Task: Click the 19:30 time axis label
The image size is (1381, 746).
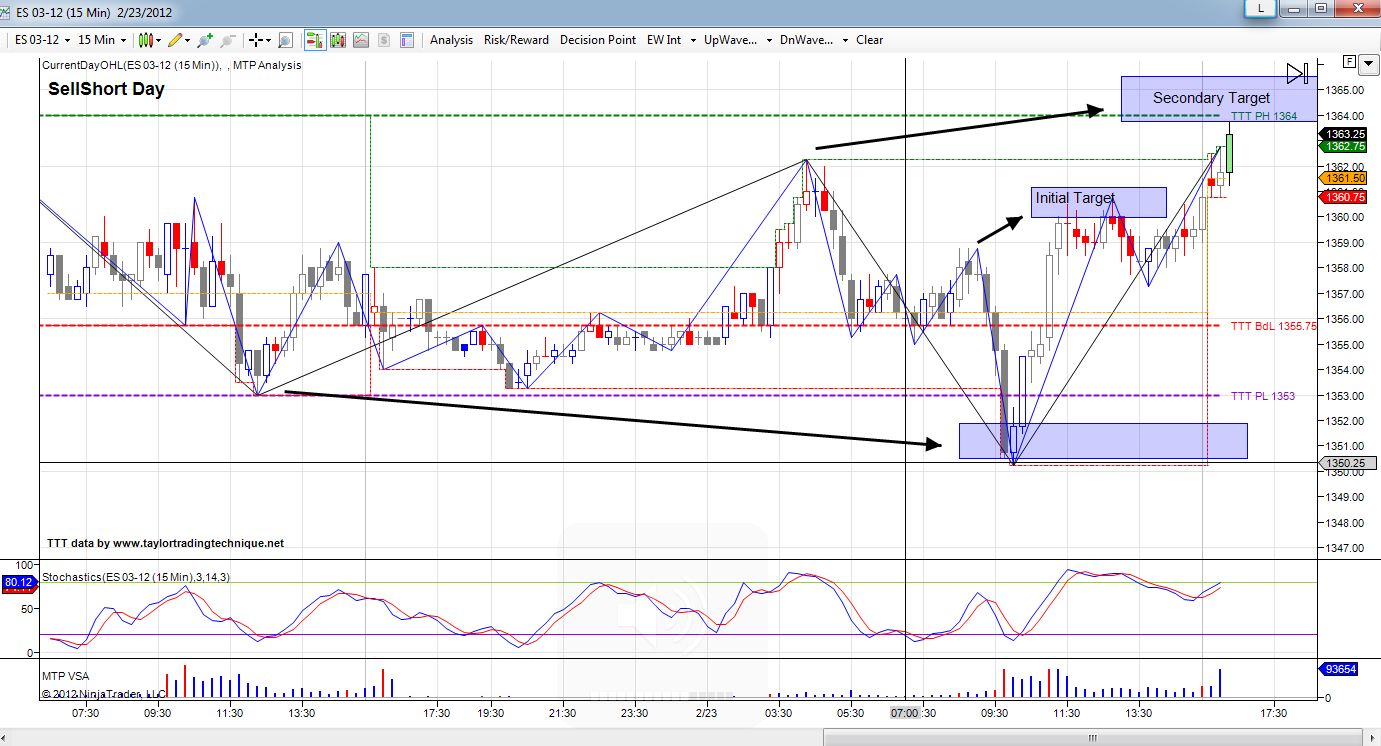Action: [x=490, y=713]
